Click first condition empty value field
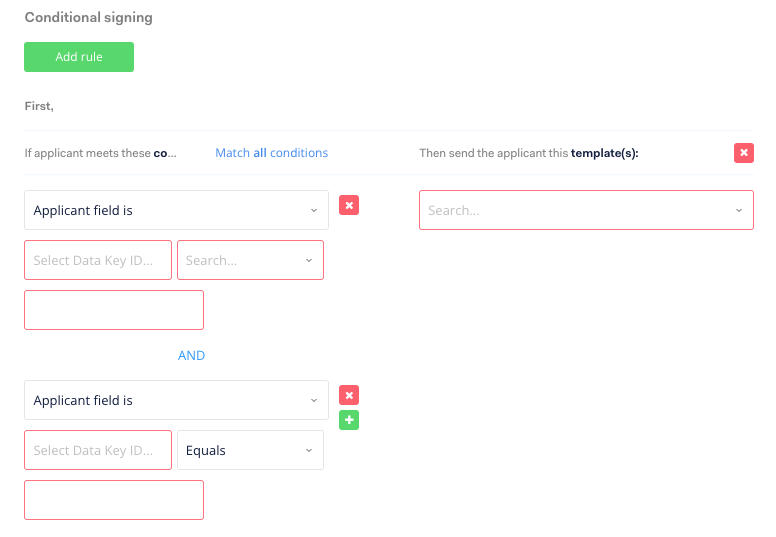The height and width of the screenshot is (537, 776). [x=114, y=310]
